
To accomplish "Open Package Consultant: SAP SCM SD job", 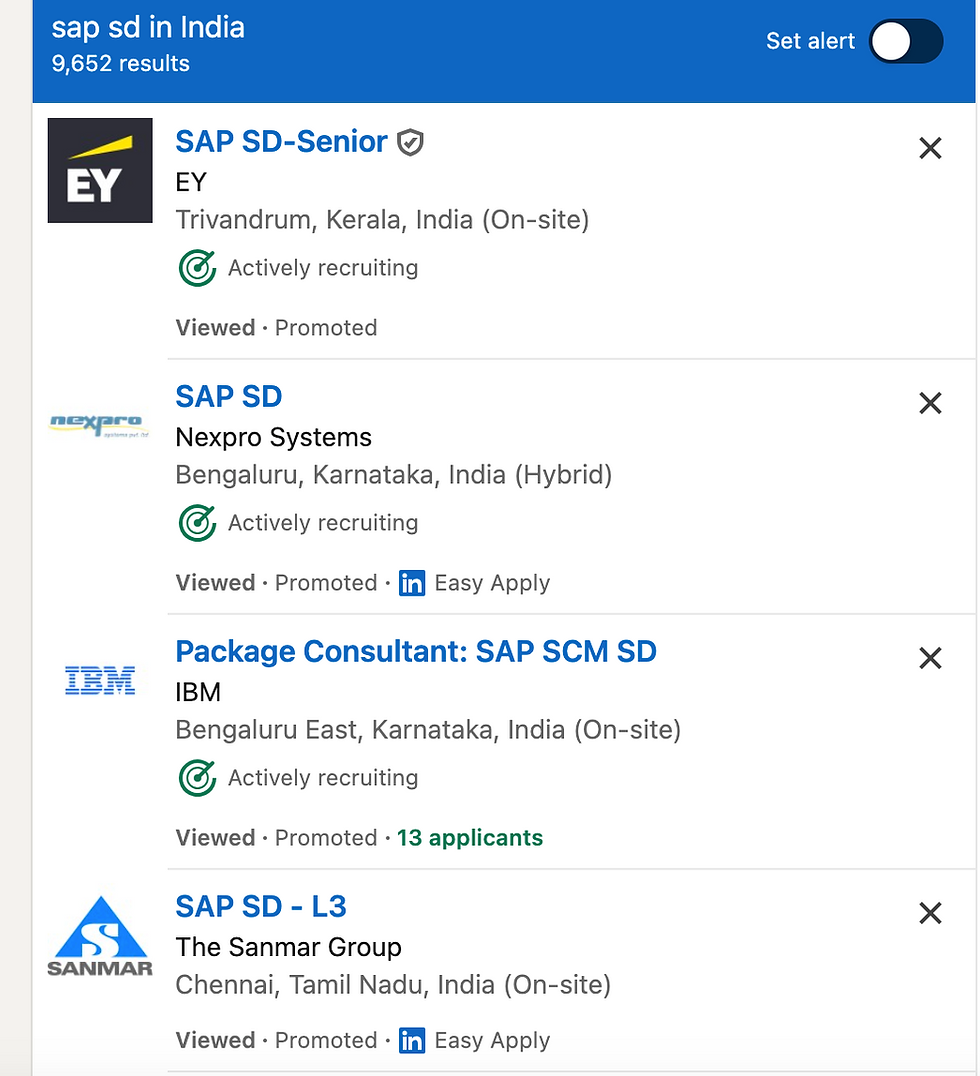I will pos(416,651).
